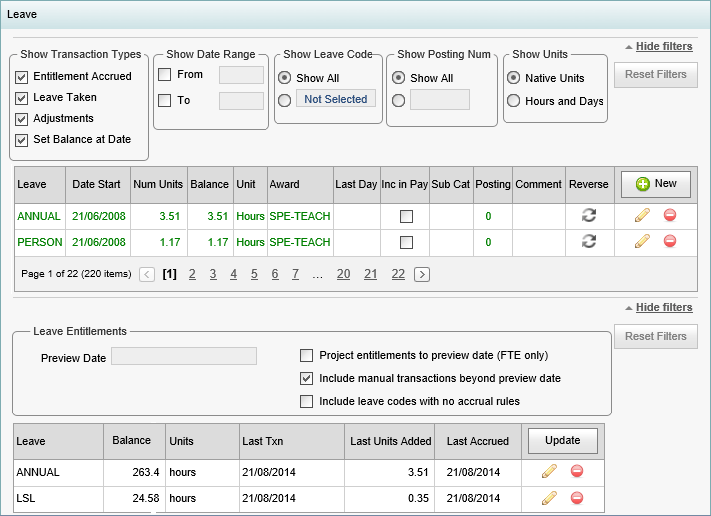Click into the Preview Date field
711x516 pixels.
(184, 356)
